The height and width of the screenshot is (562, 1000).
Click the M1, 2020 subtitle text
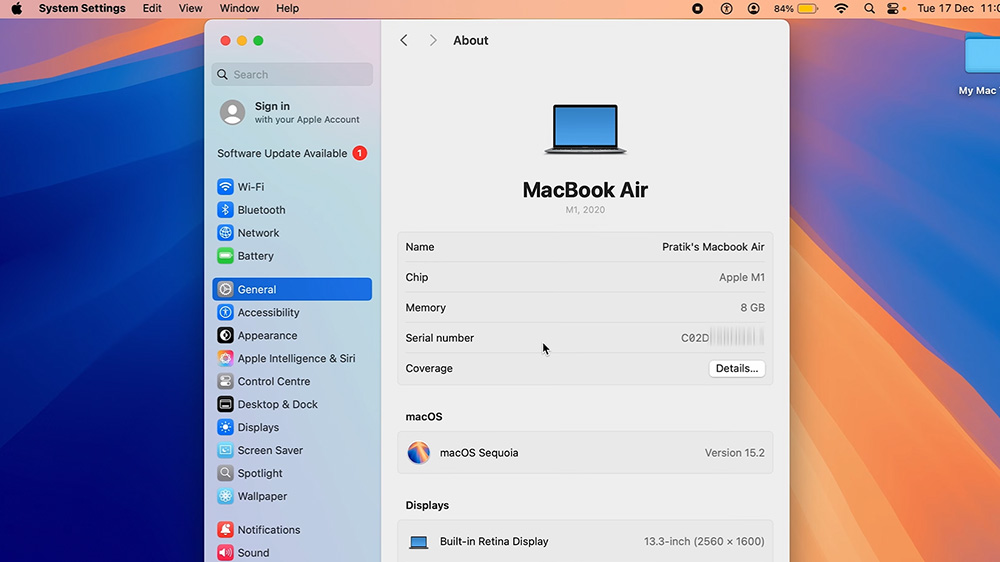coord(585,210)
